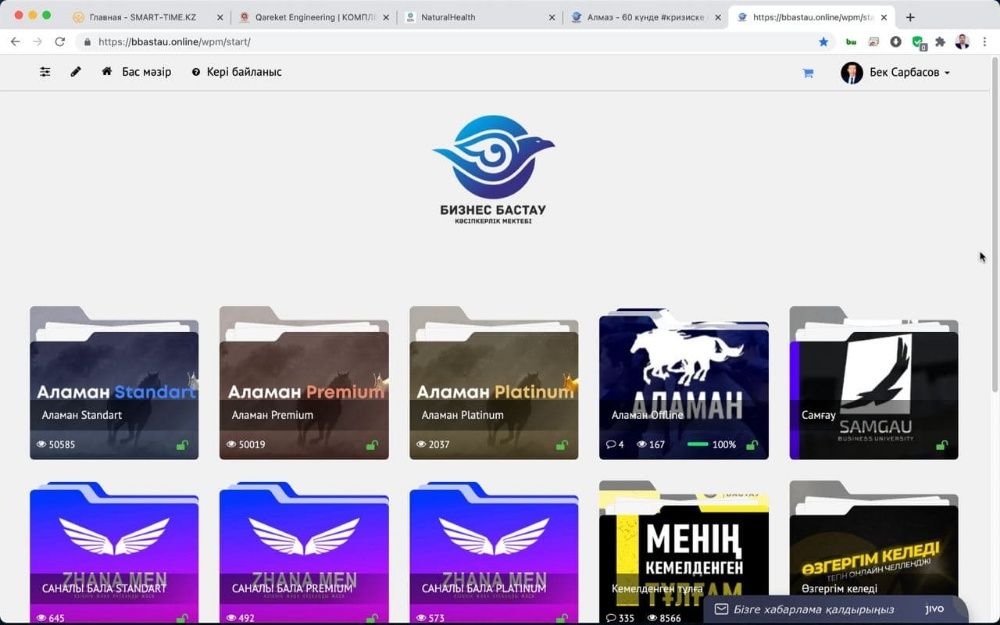
Task: Go back with browser back arrow
Action: (15, 41)
